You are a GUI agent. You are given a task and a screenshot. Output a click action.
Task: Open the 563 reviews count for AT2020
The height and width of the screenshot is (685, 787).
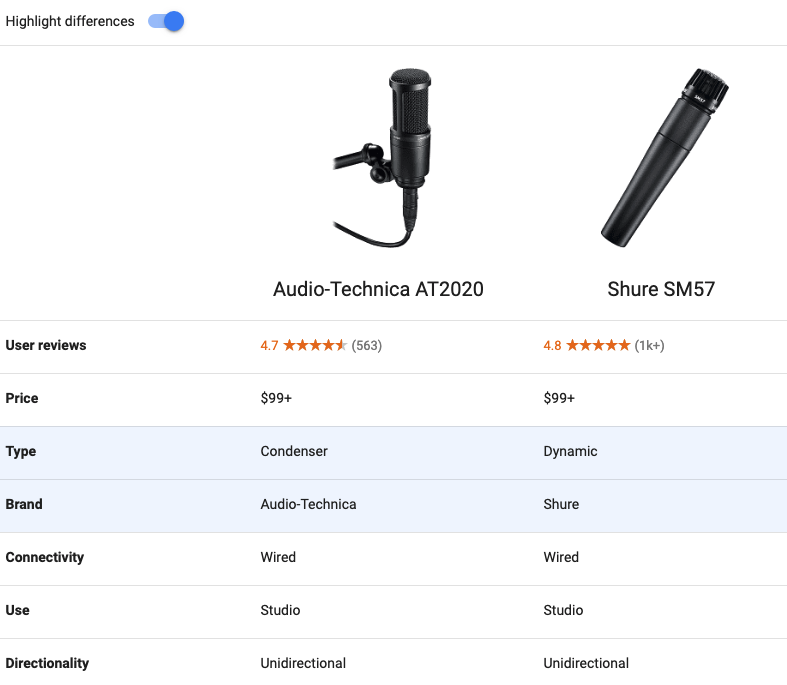367,346
